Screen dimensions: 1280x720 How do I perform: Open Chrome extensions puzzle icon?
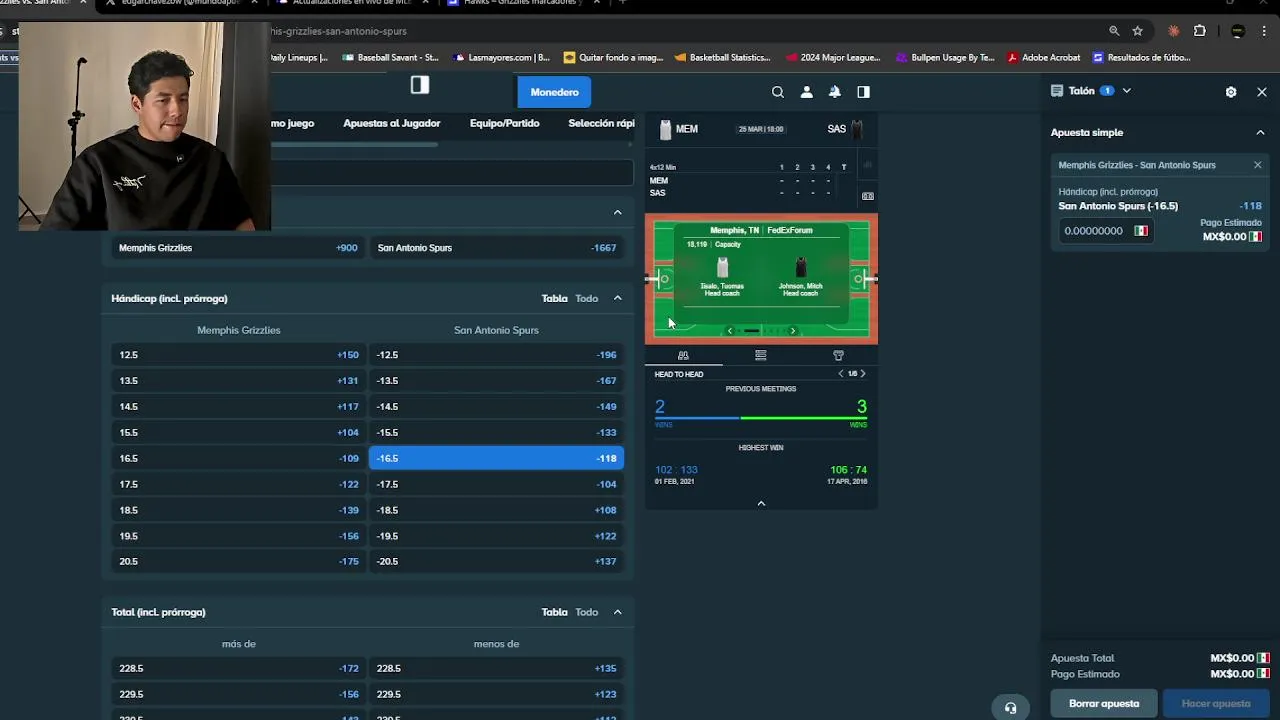(x=1200, y=31)
